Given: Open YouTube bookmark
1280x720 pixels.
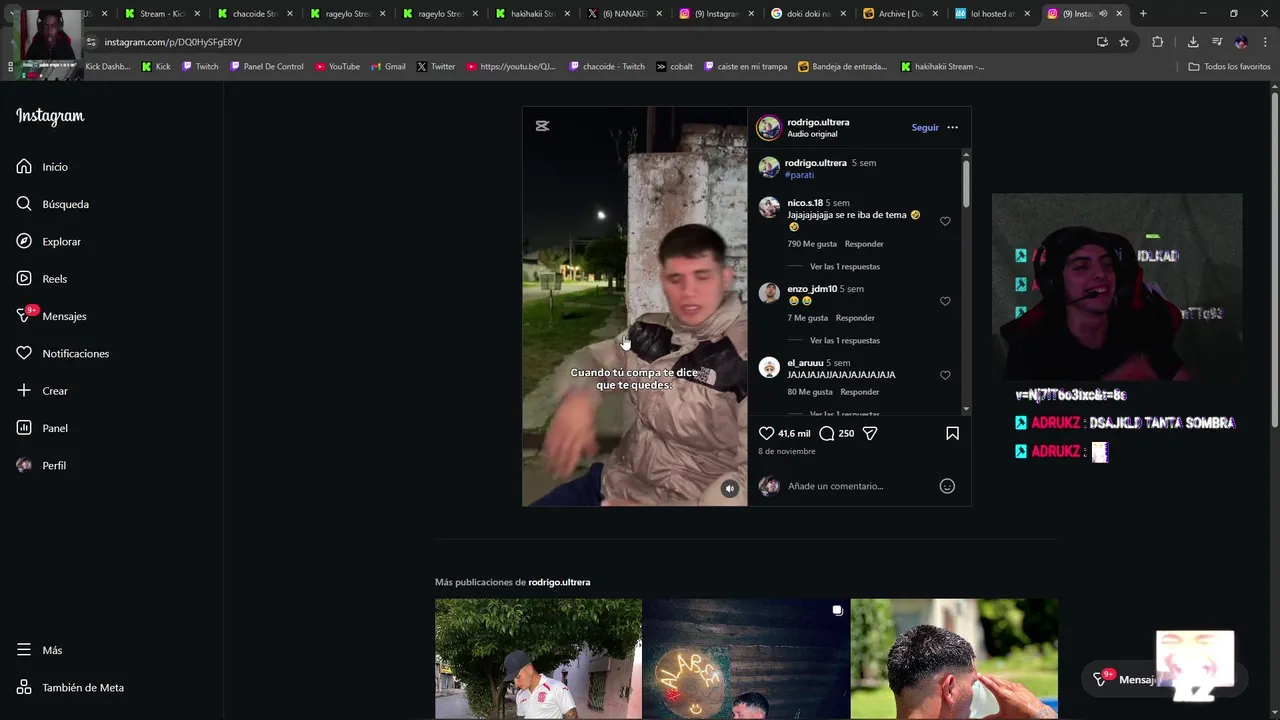Looking at the screenshot, I should coord(337,67).
